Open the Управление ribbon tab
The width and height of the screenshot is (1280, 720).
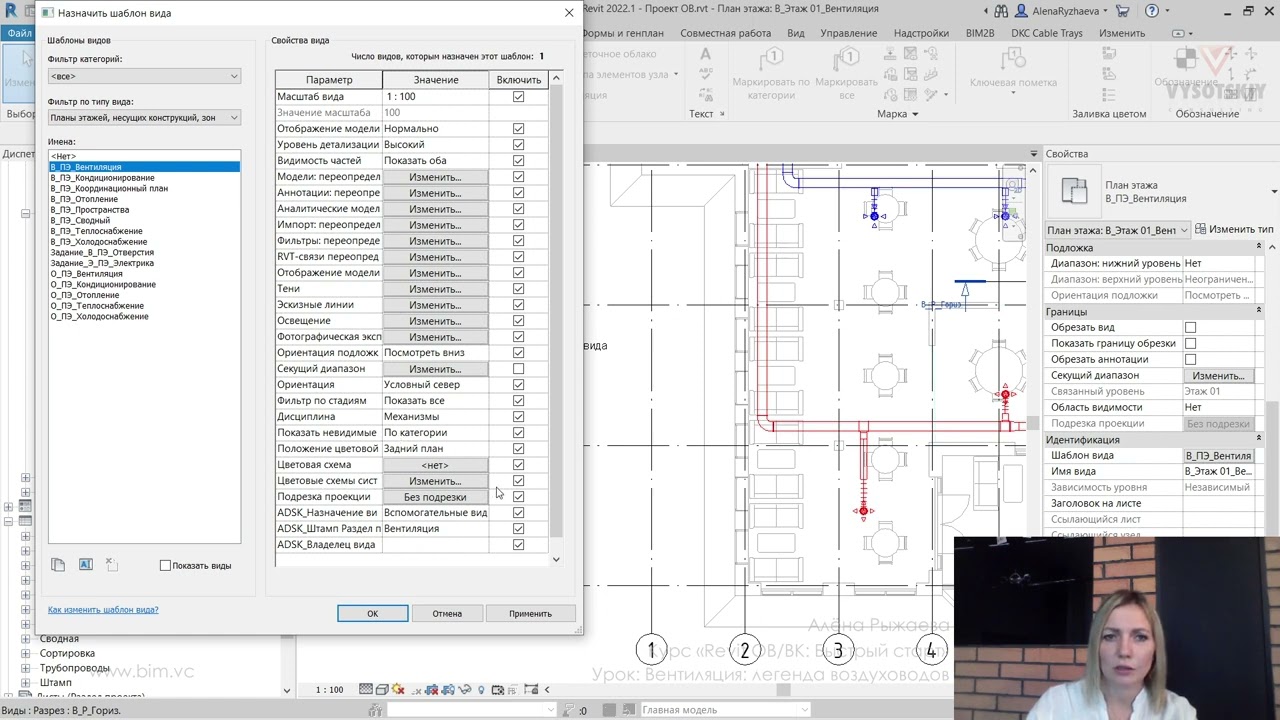point(848,33)
